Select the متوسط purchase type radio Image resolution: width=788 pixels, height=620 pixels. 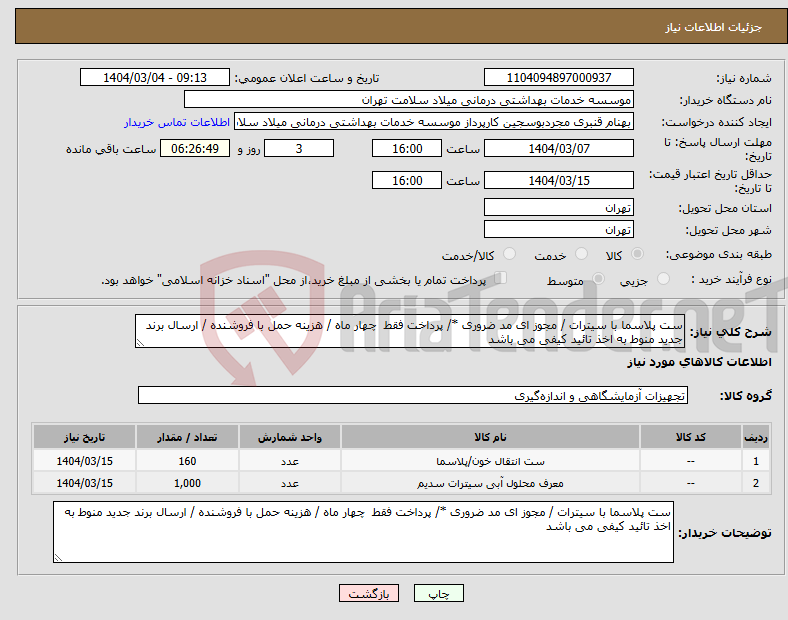pyautogui.click(x=598, y=278)
